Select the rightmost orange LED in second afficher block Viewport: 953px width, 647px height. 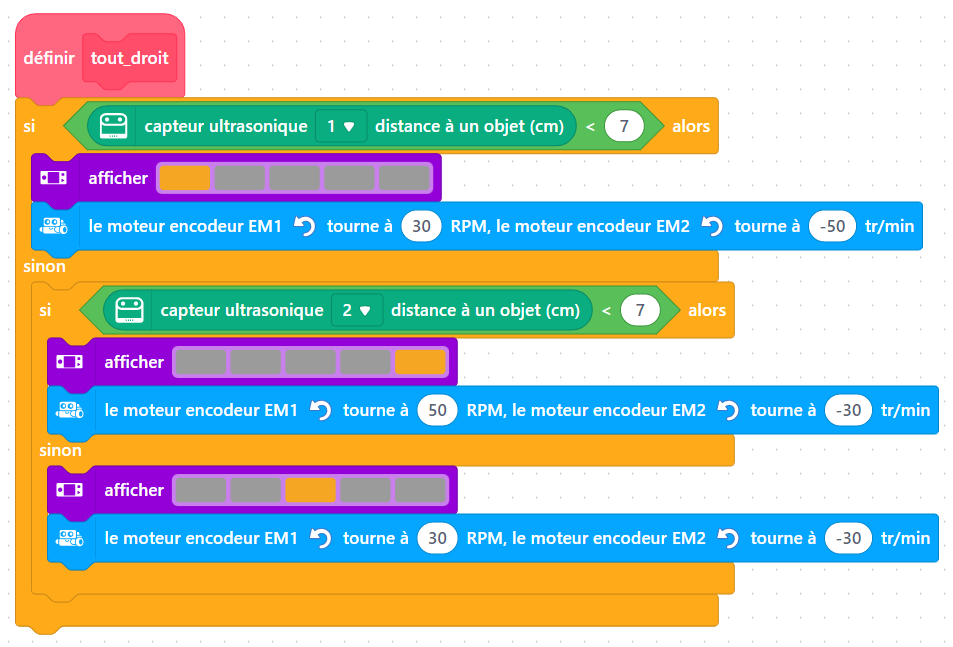point(420,362)
